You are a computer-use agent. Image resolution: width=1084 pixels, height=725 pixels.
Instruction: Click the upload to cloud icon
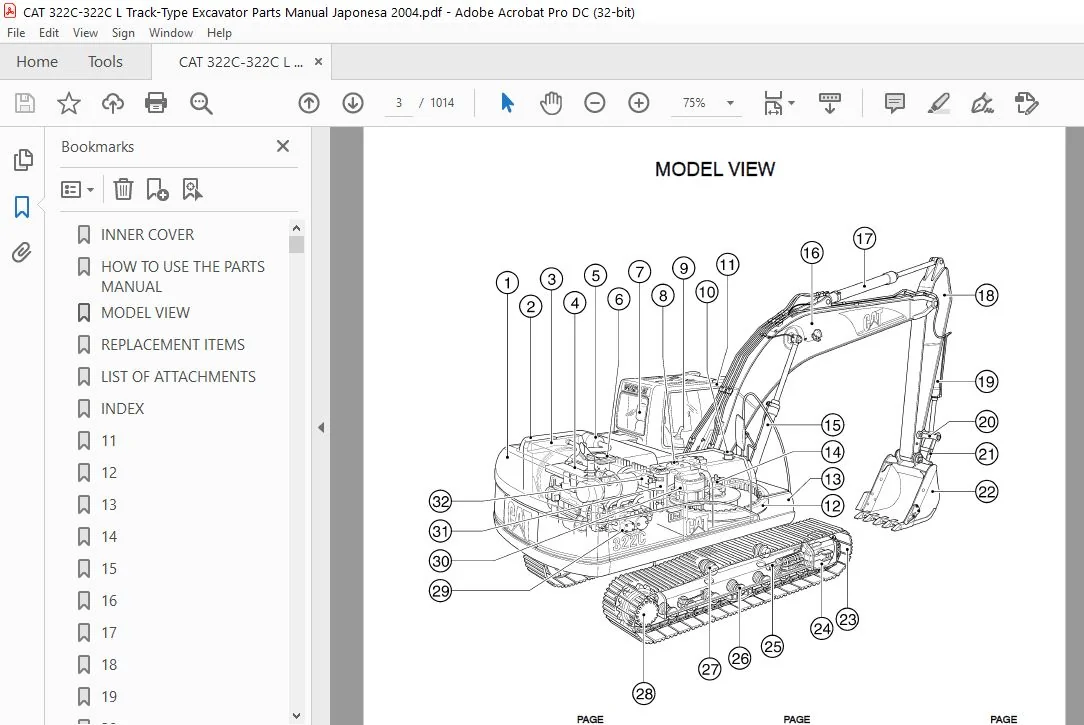113,103
